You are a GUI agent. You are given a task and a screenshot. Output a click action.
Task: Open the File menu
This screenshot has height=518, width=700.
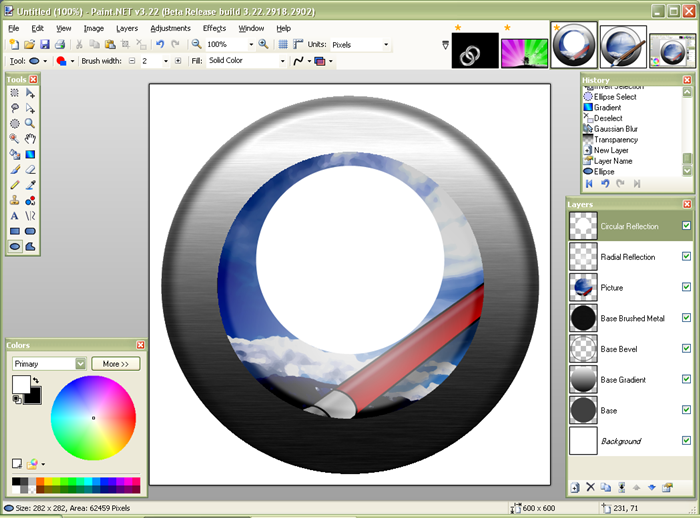click(x=14, y=28)
